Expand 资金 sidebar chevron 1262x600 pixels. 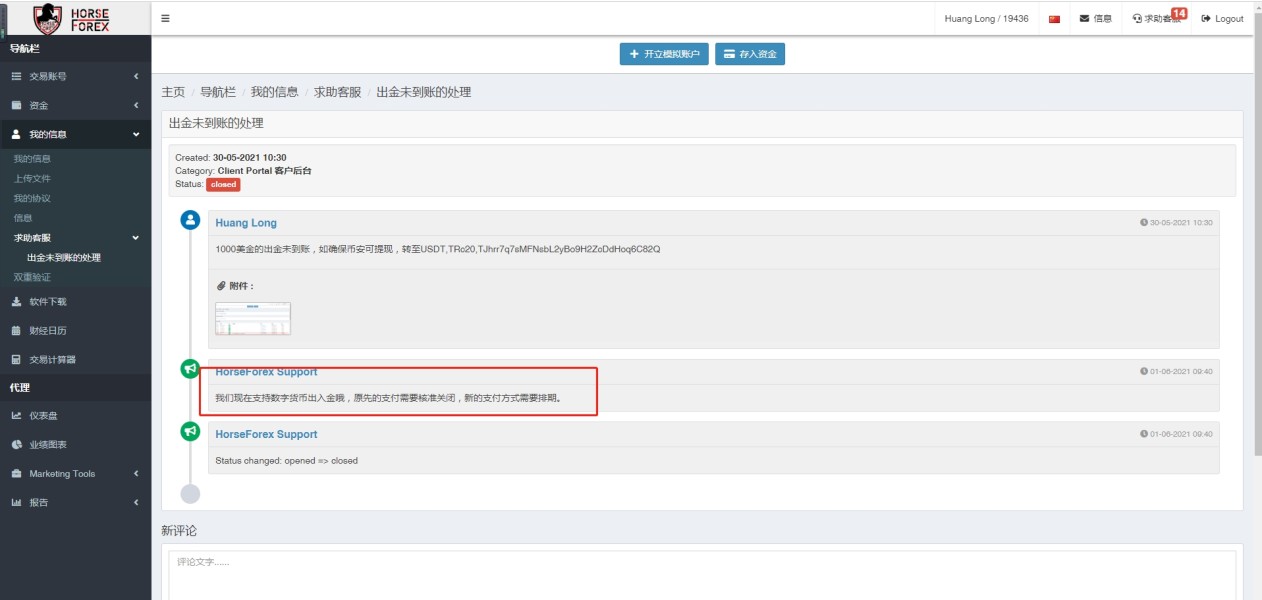click(136, 105)
